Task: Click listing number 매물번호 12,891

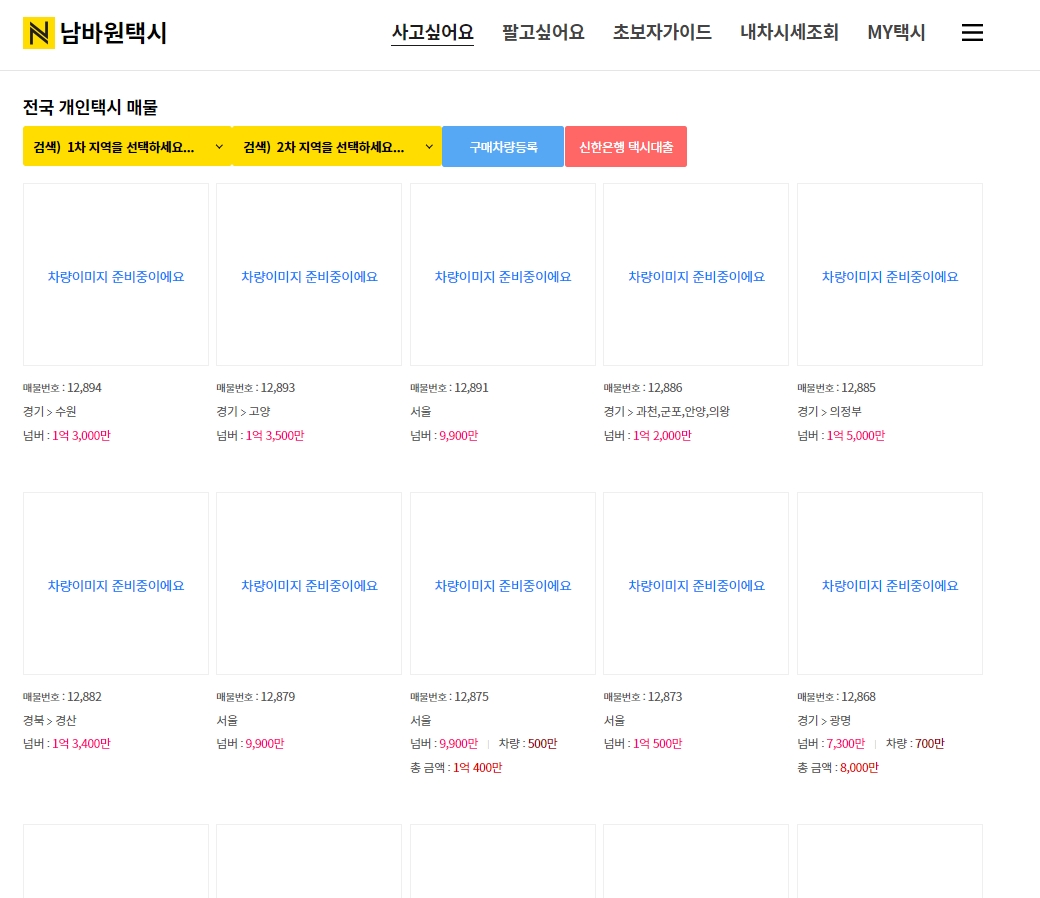Action: [x=449, y=387]
